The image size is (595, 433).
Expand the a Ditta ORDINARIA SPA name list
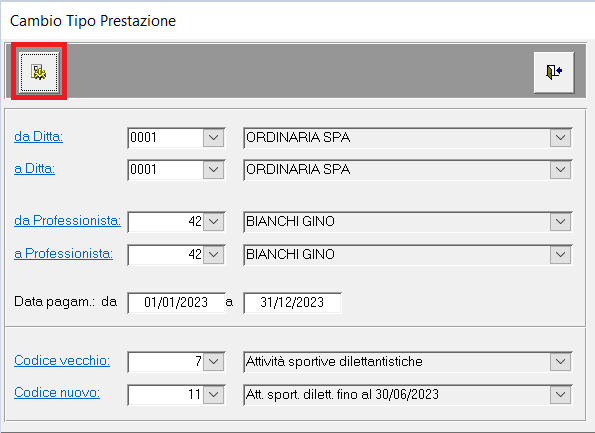(560, 170)
